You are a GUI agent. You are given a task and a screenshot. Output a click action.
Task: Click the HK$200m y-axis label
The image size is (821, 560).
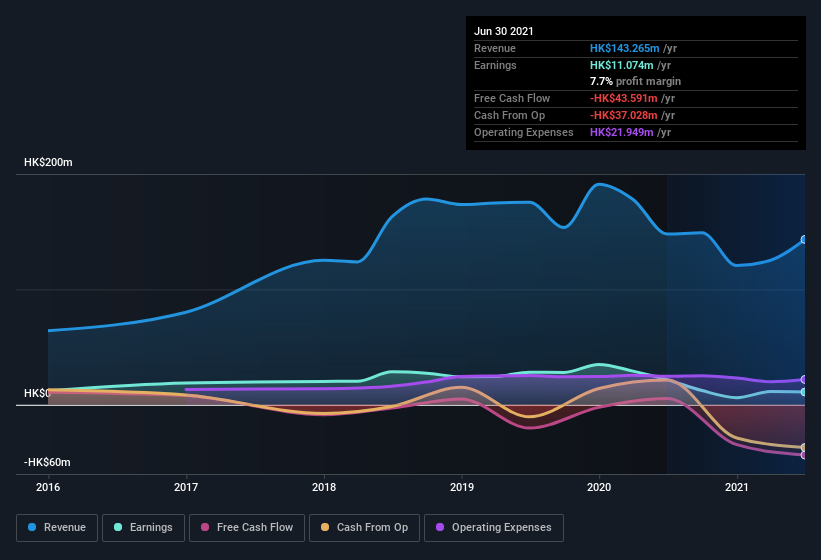pyautogui.click(x=48, y=162)
